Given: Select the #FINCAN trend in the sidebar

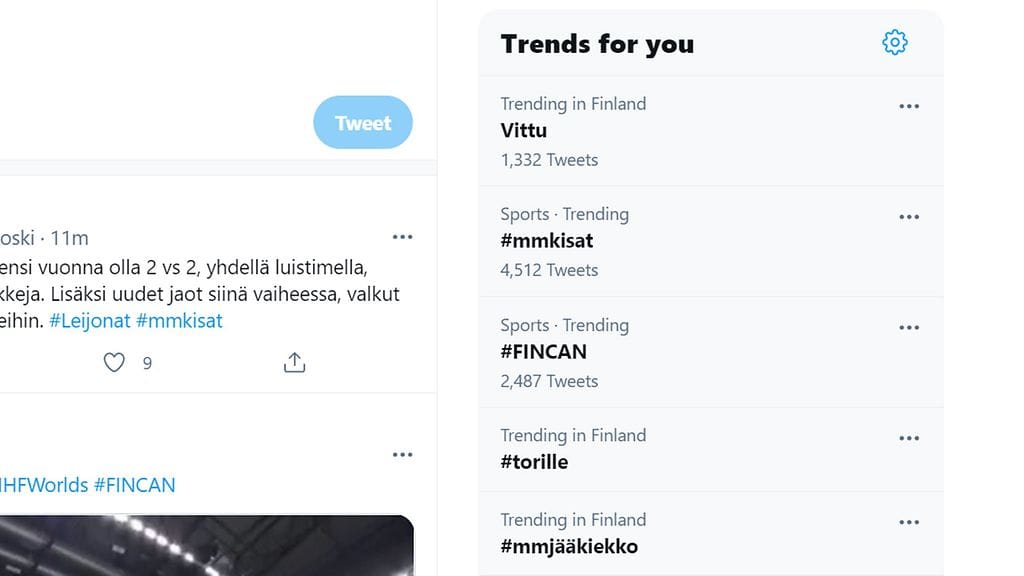Looking at the screenshot, I should [544, 352].
